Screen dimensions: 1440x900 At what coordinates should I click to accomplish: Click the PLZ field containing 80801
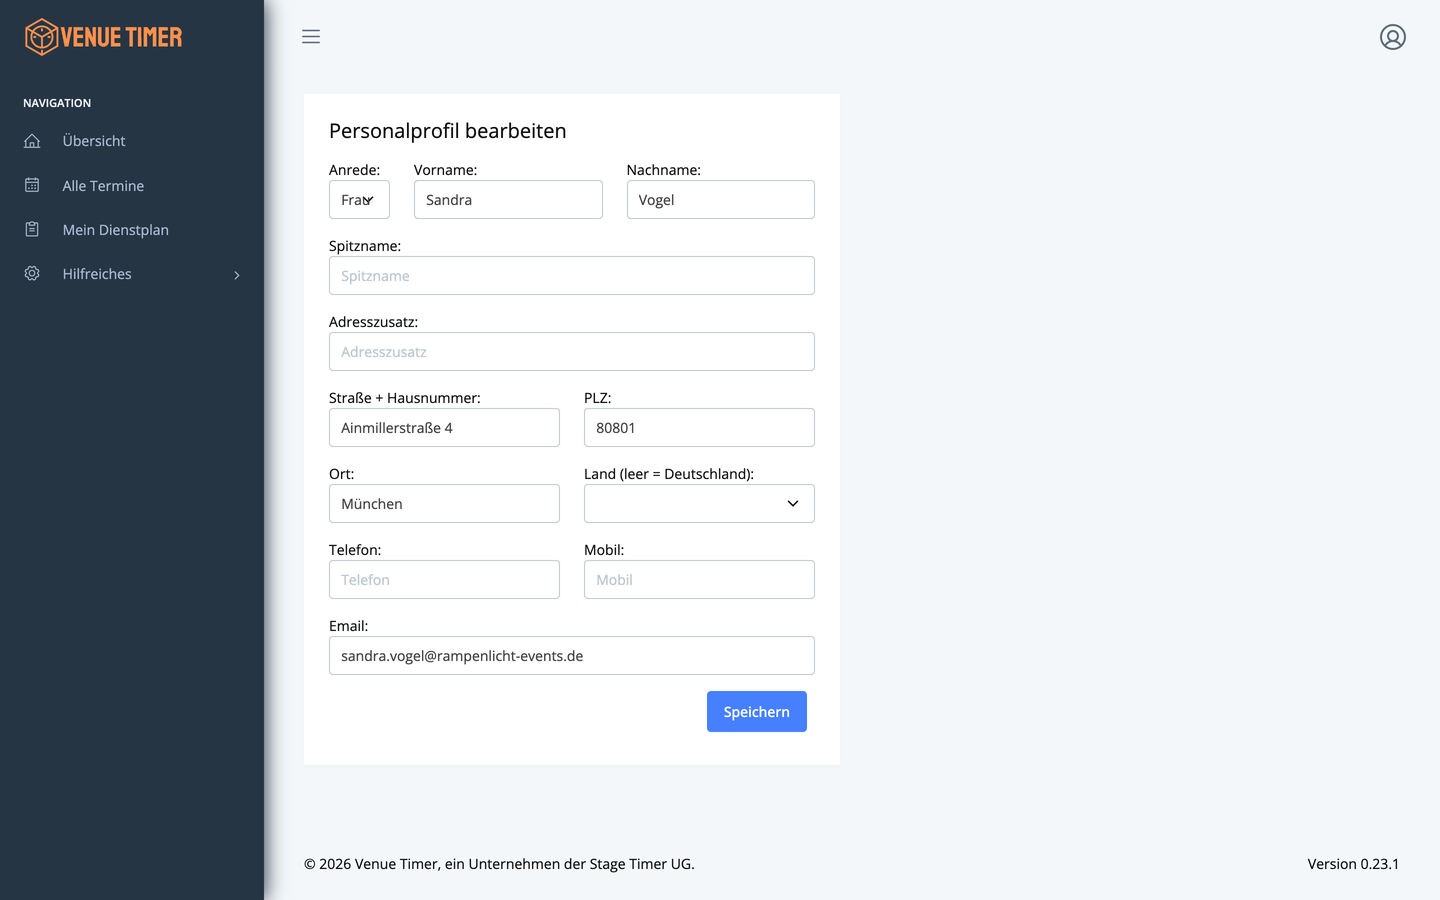[699, 428]
